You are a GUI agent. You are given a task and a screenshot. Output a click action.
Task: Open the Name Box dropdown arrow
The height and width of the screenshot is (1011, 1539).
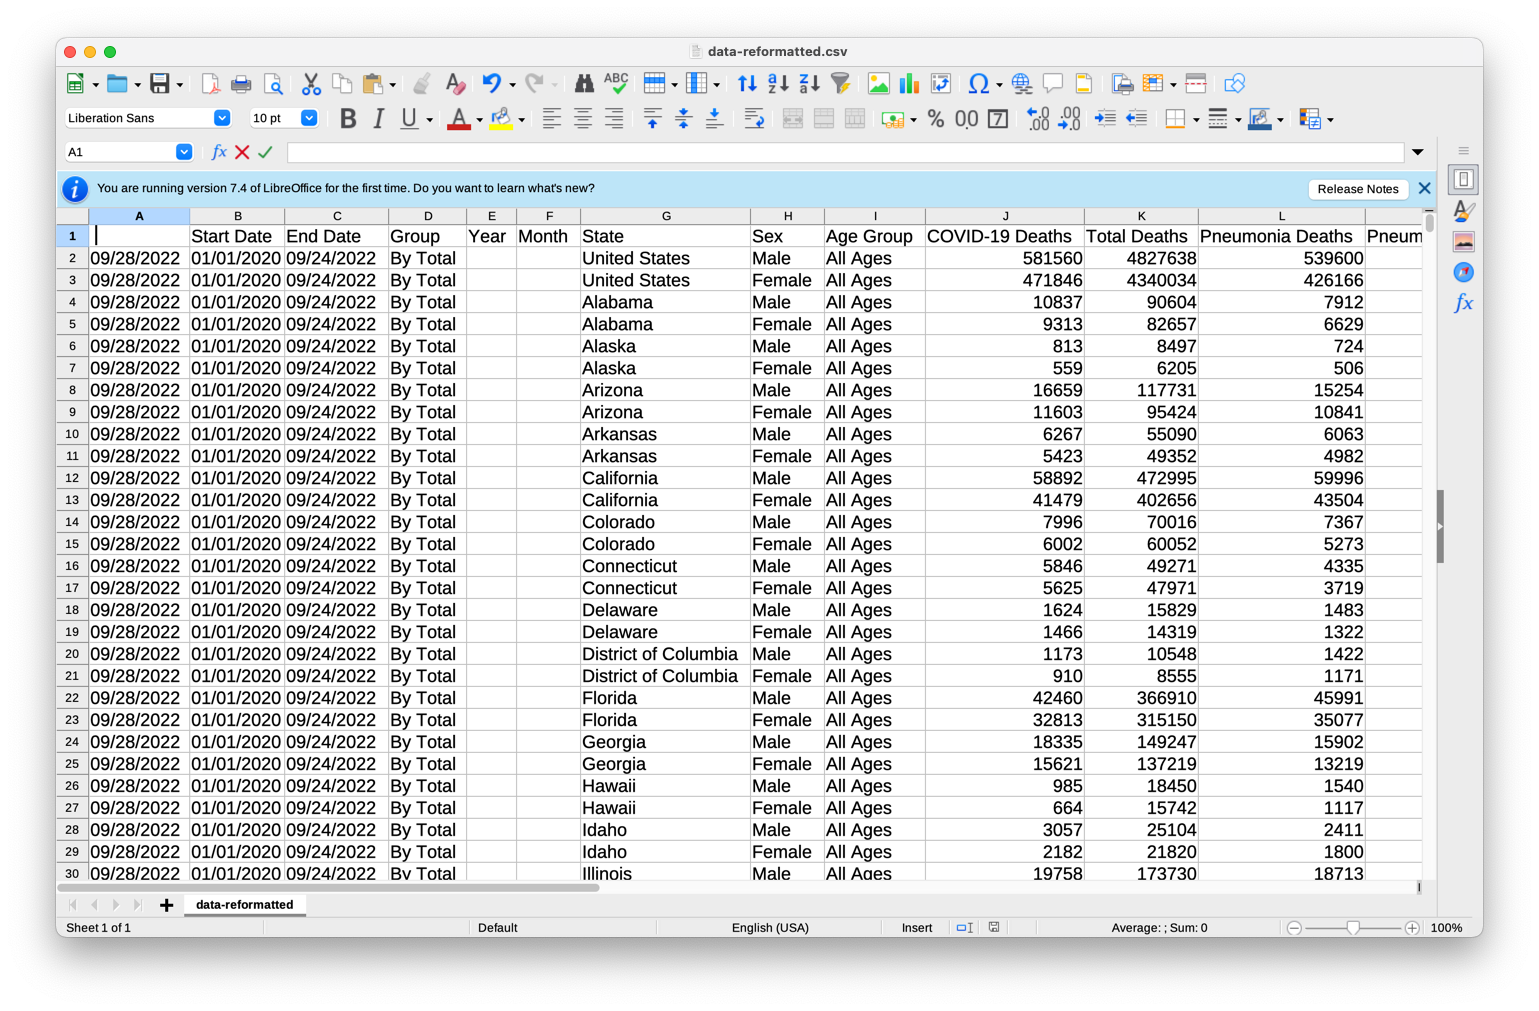(184, 152)
